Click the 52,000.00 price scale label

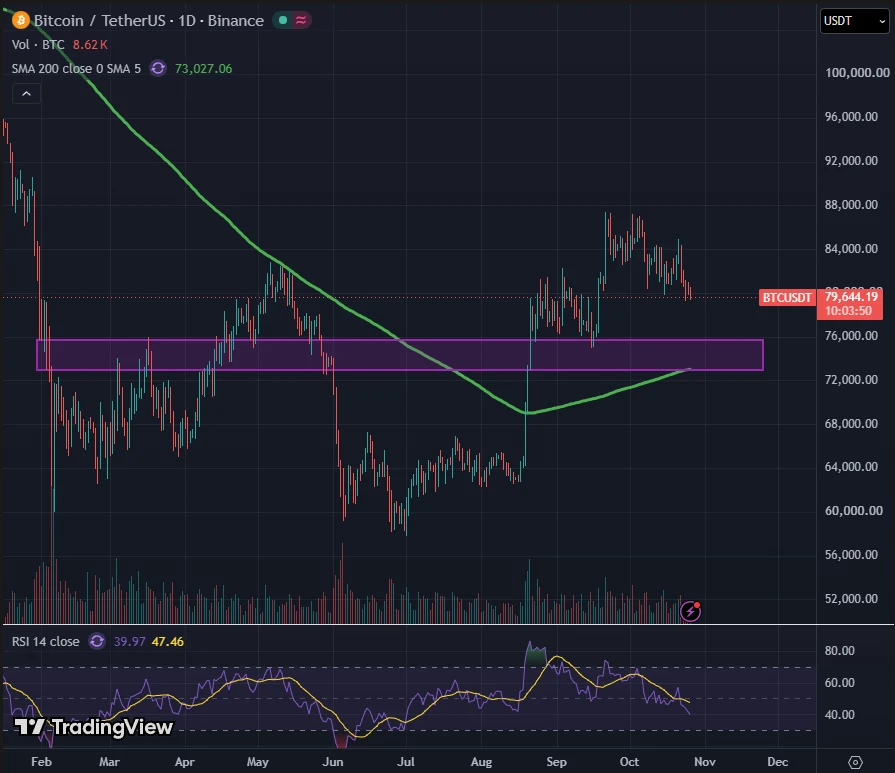coord(851,598)
